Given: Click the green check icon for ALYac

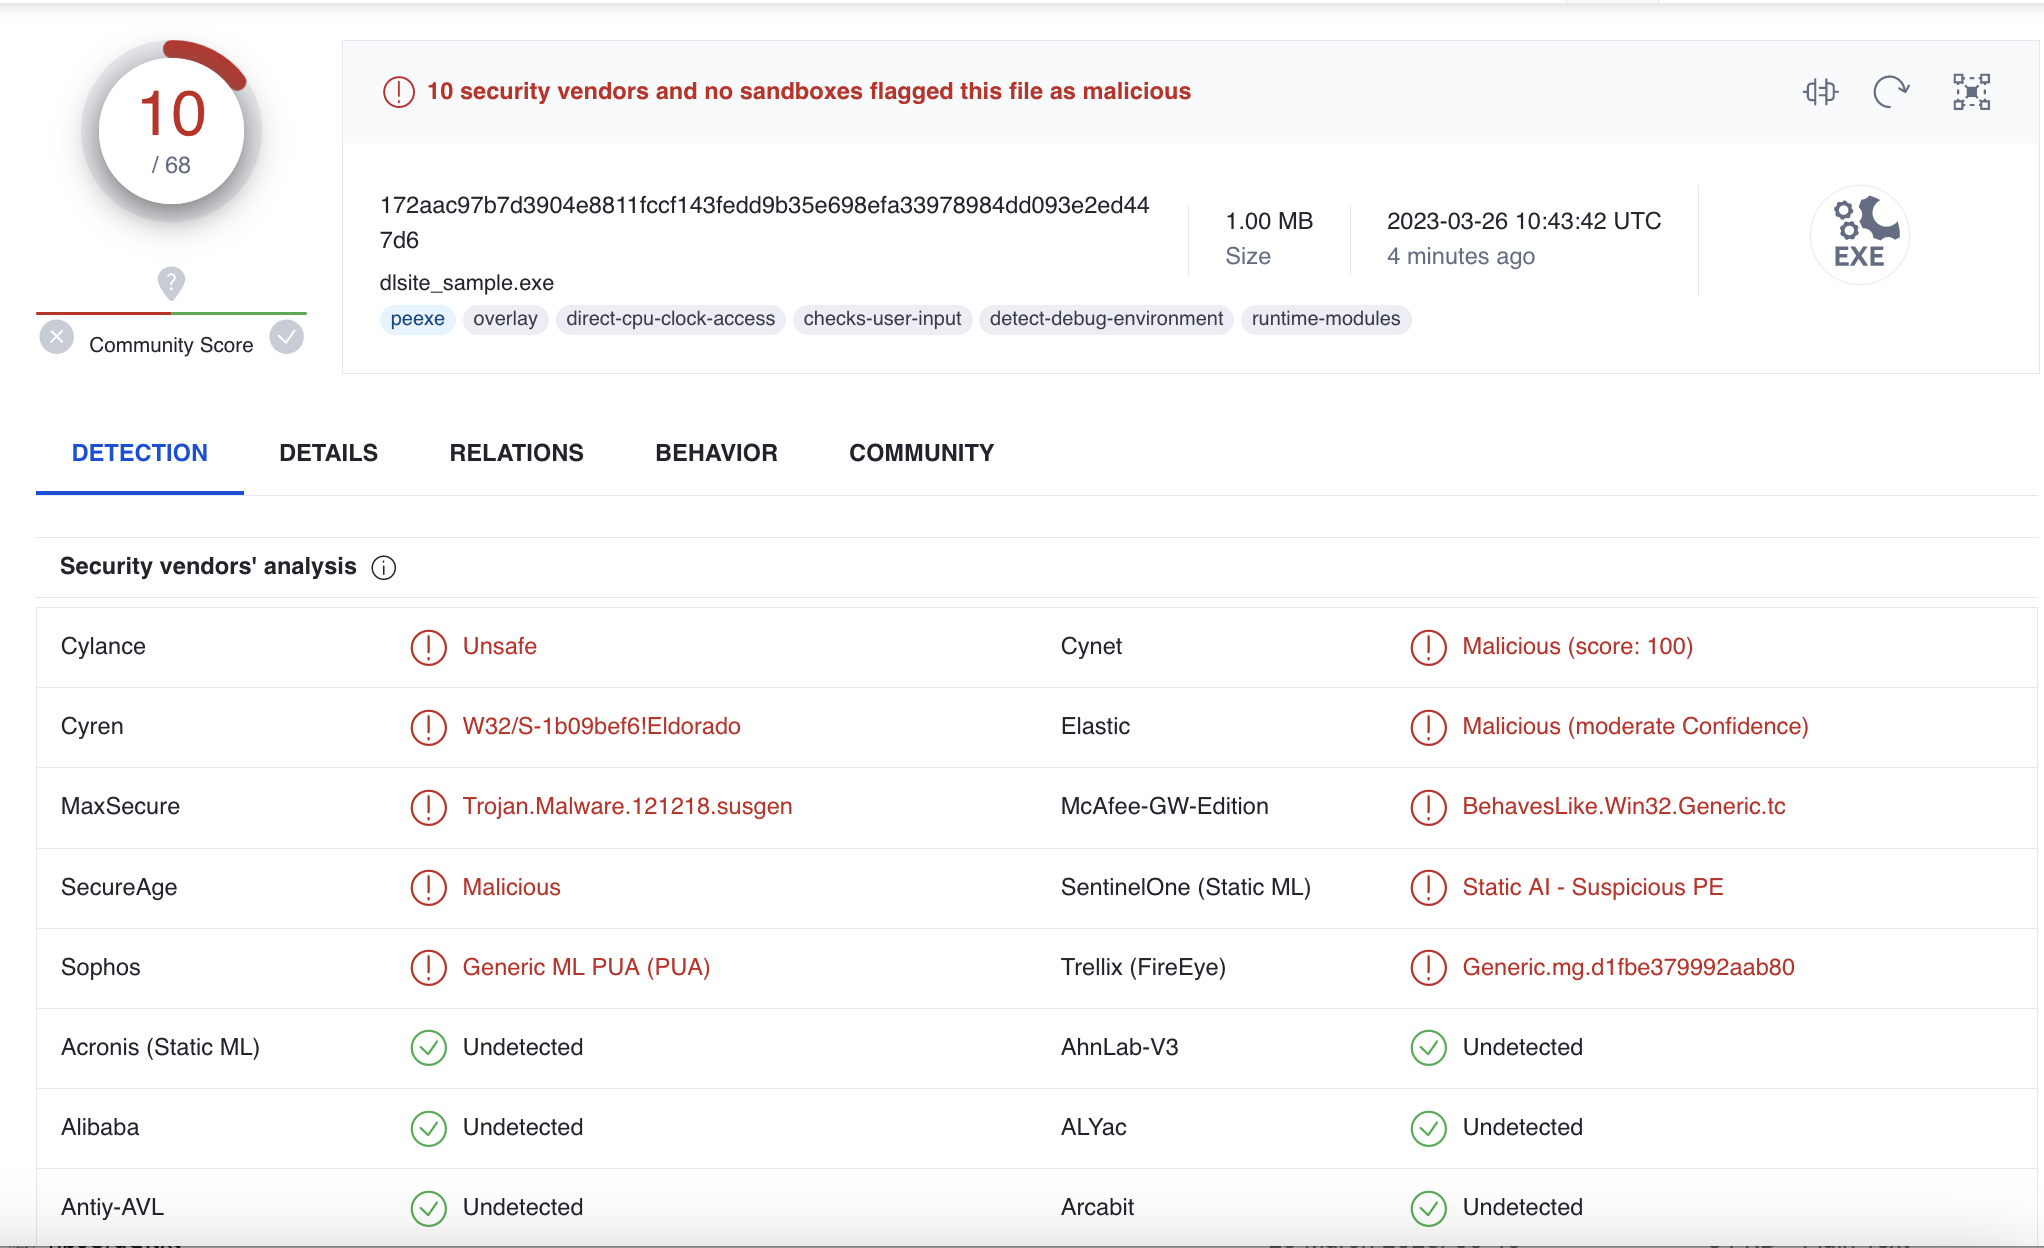Looking at the screenshot, I should [1428, 1128].
